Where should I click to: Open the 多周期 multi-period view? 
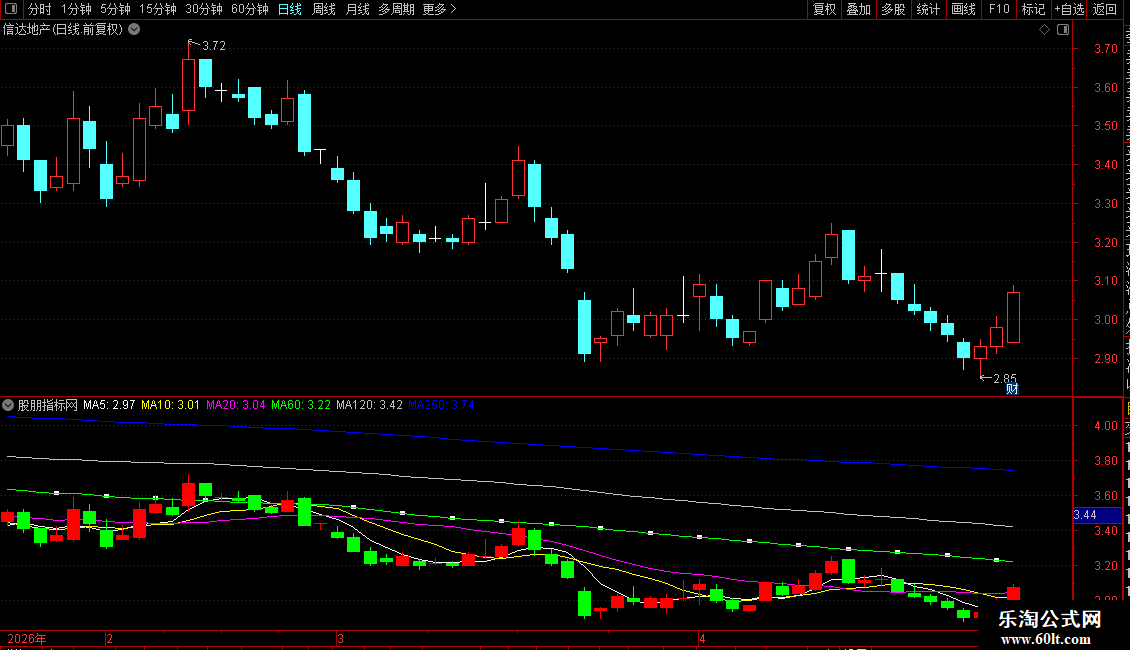tap(396, 9)
